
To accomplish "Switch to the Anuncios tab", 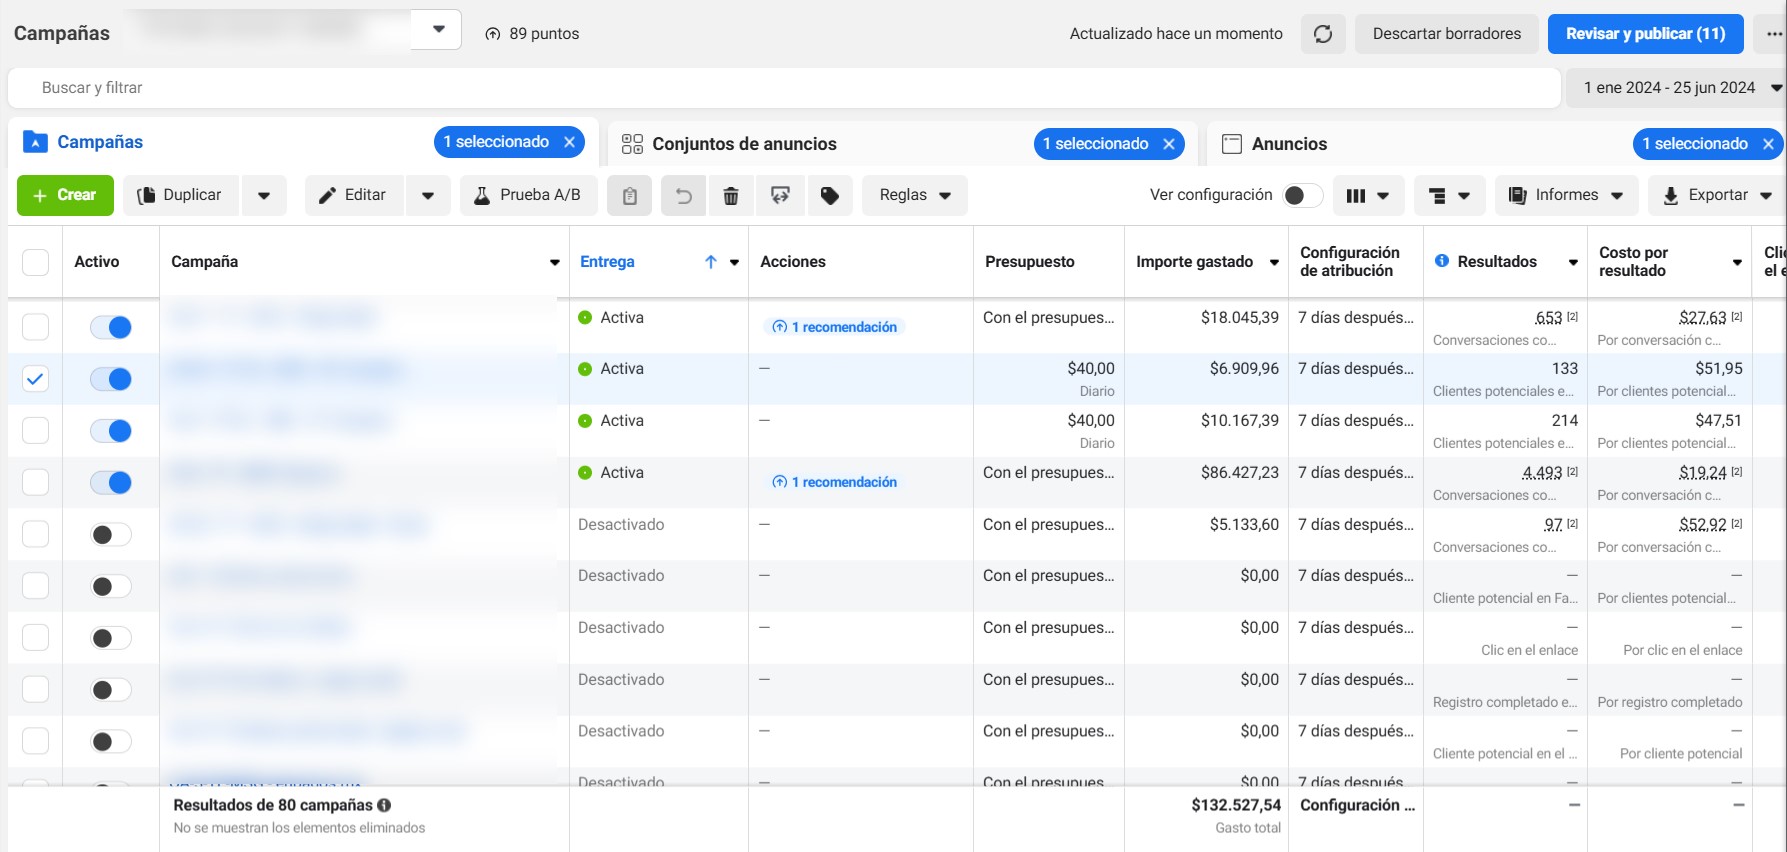I will coord(1289,144).
